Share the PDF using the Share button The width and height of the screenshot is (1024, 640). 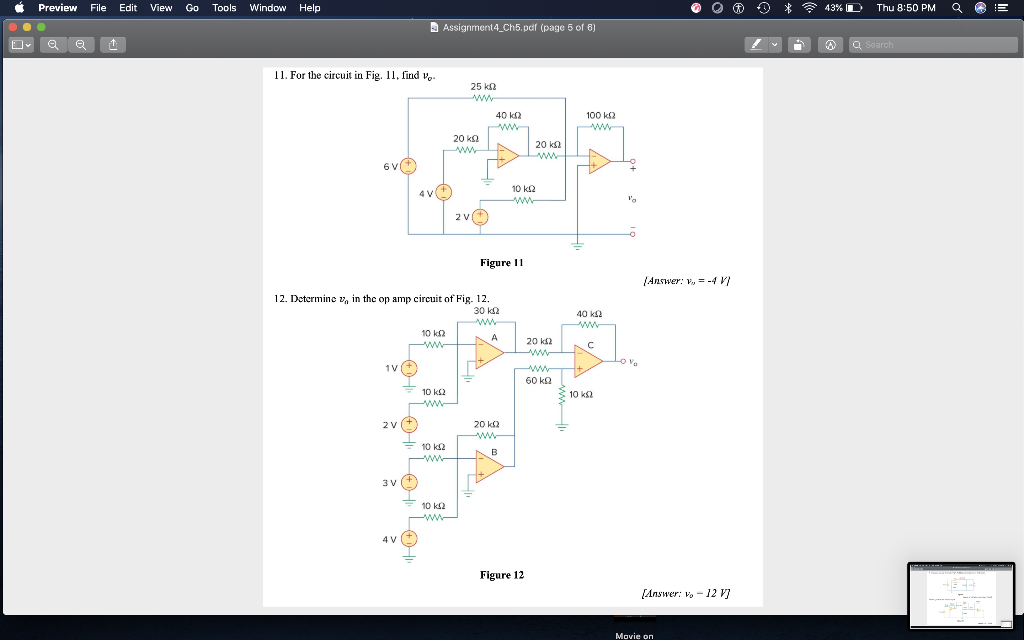click(113, 44)
